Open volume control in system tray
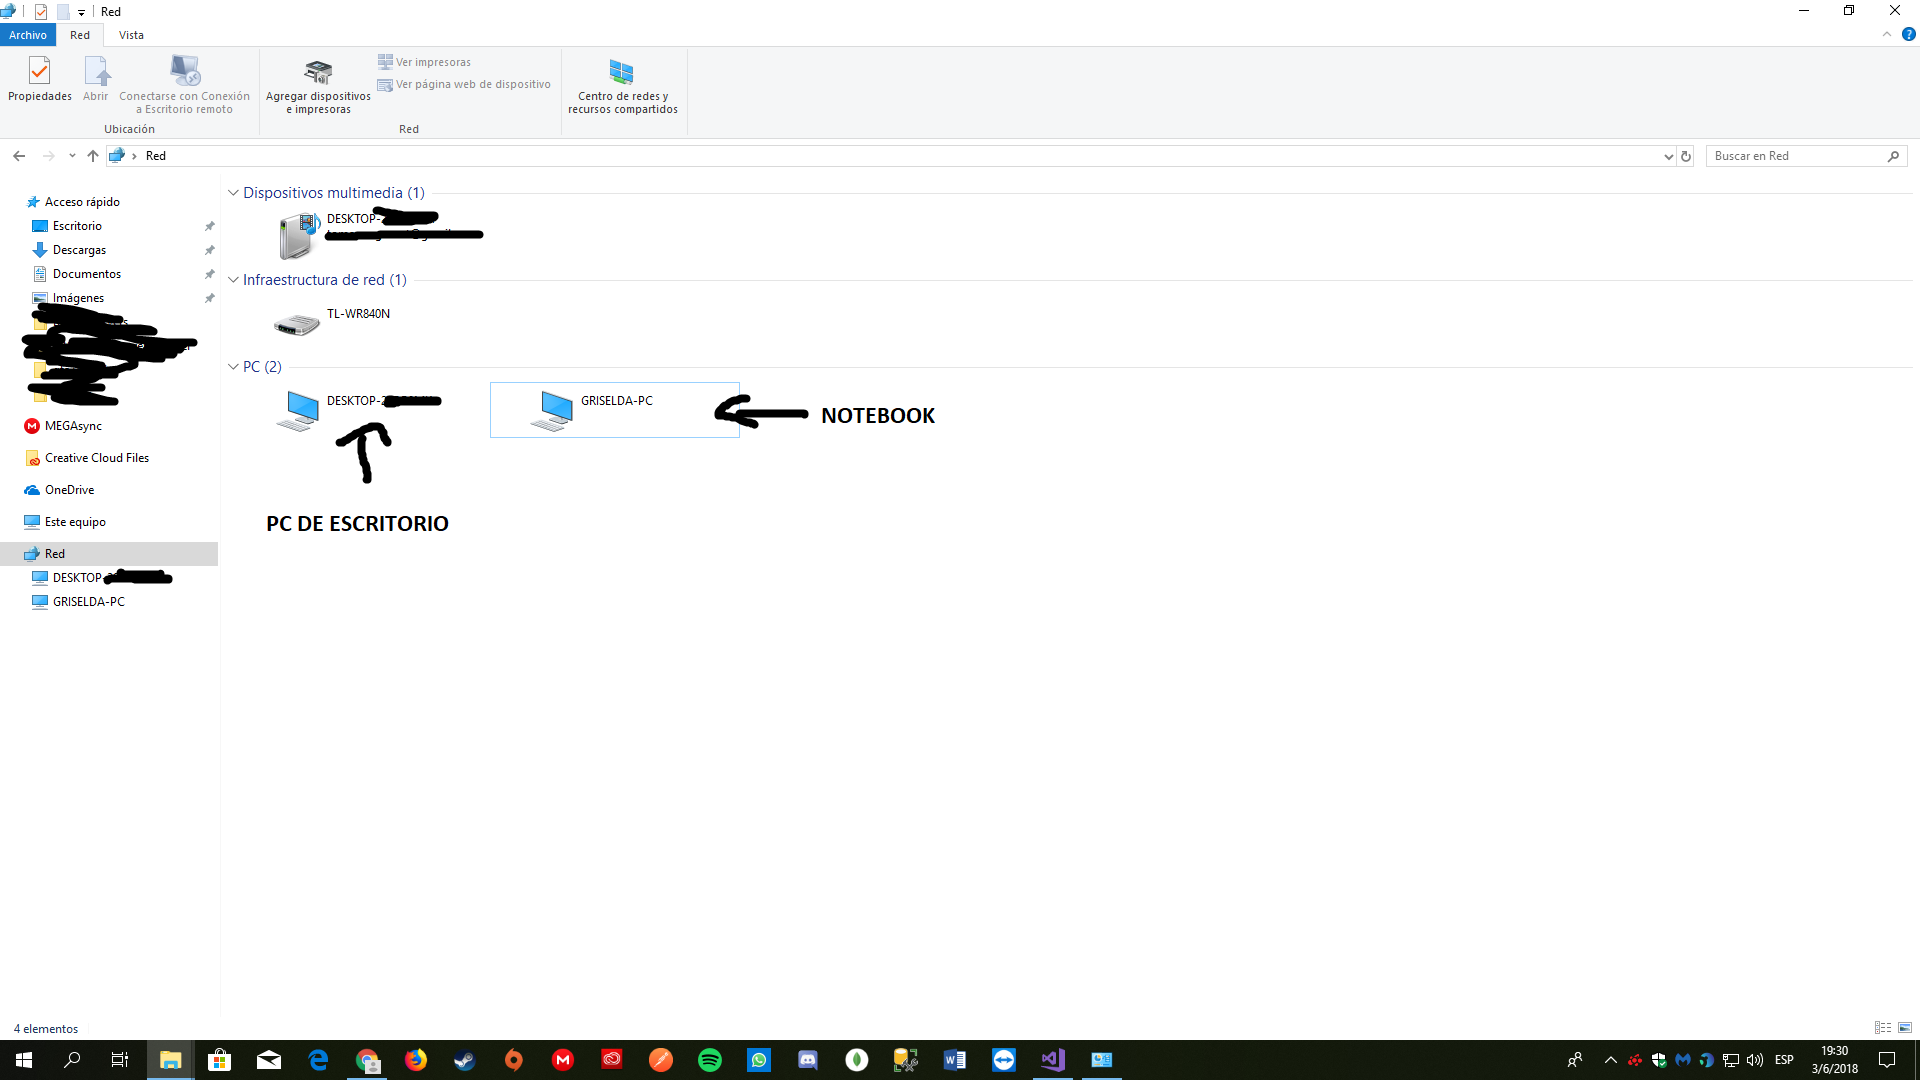Image resolution: width=1920 pixels, height=1080 pixels. (1755, 1060)
